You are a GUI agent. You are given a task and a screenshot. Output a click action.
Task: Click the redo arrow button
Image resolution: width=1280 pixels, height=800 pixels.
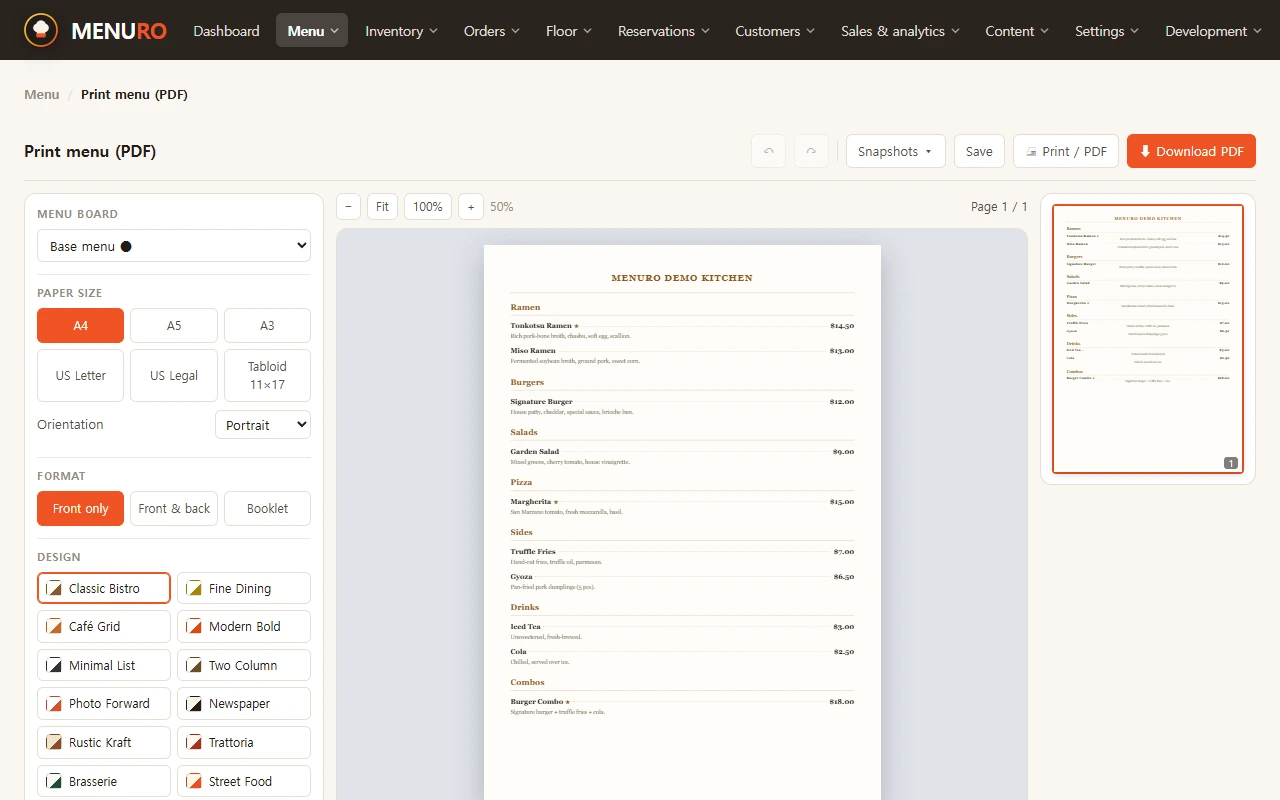click(x=811, y=151)
